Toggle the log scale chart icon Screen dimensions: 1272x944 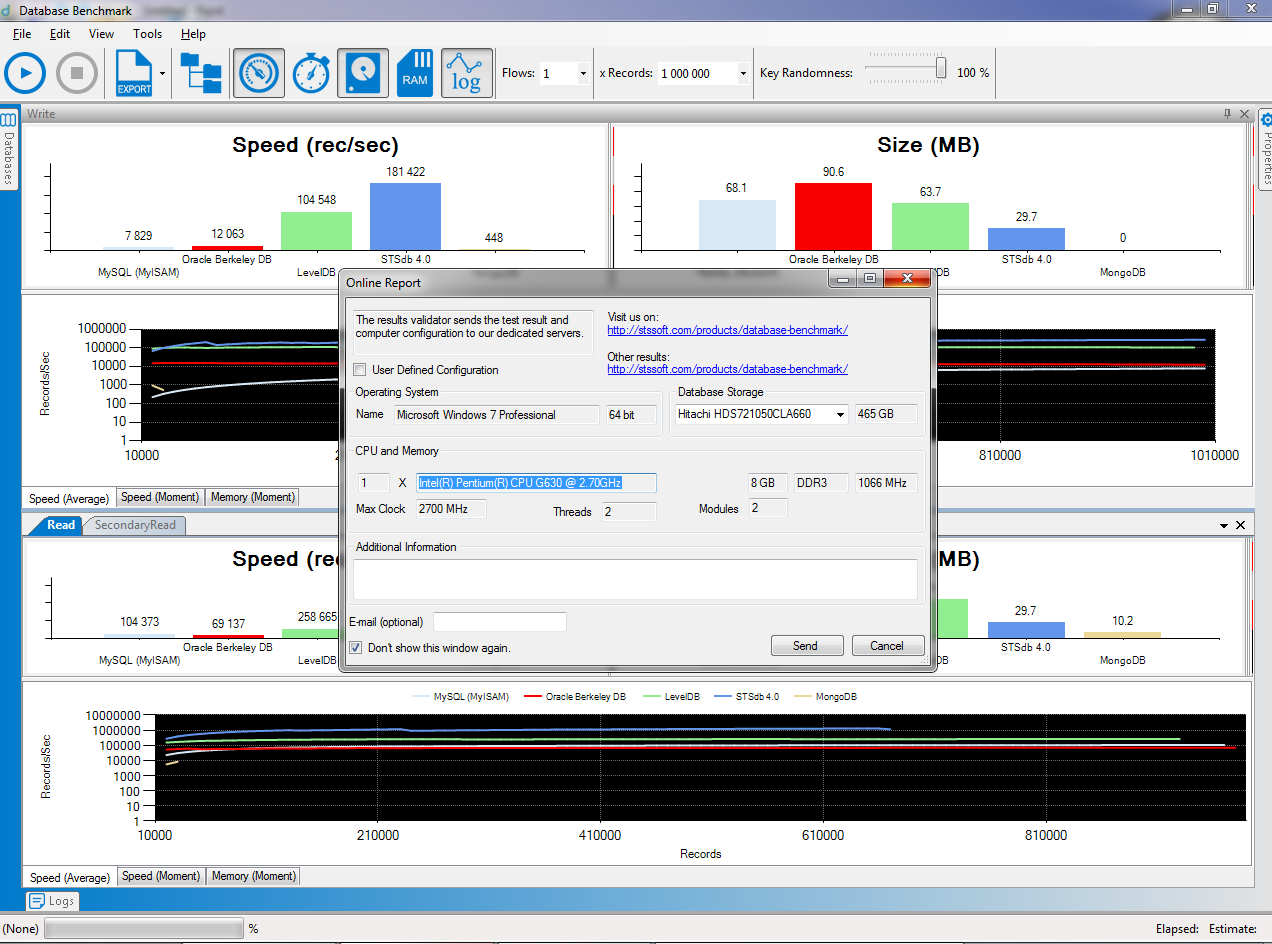[x=467, y=73]
